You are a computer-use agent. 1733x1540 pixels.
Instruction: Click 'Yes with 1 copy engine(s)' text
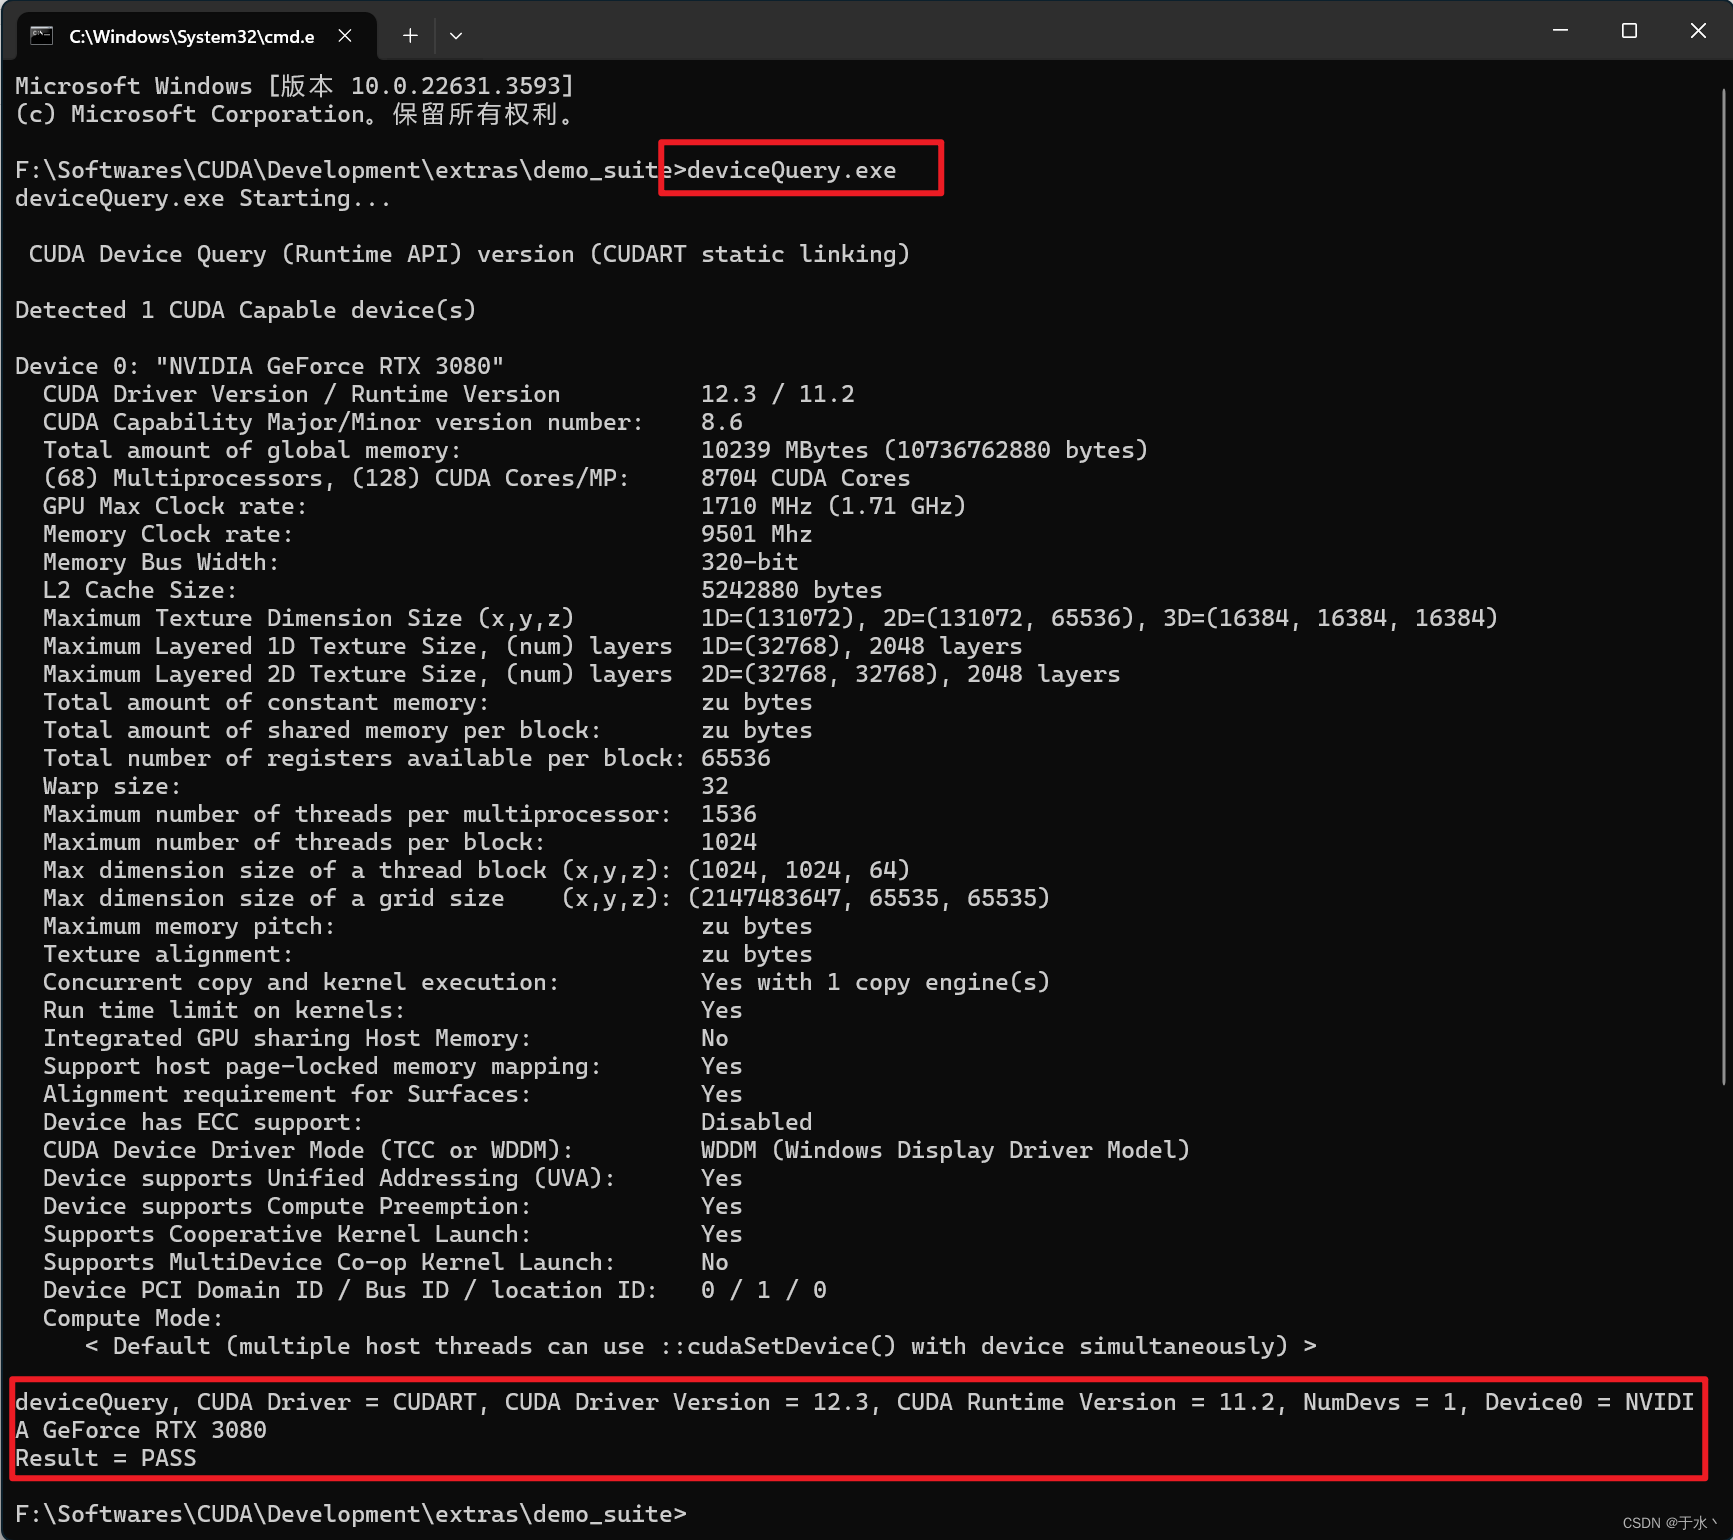point(875,982)
